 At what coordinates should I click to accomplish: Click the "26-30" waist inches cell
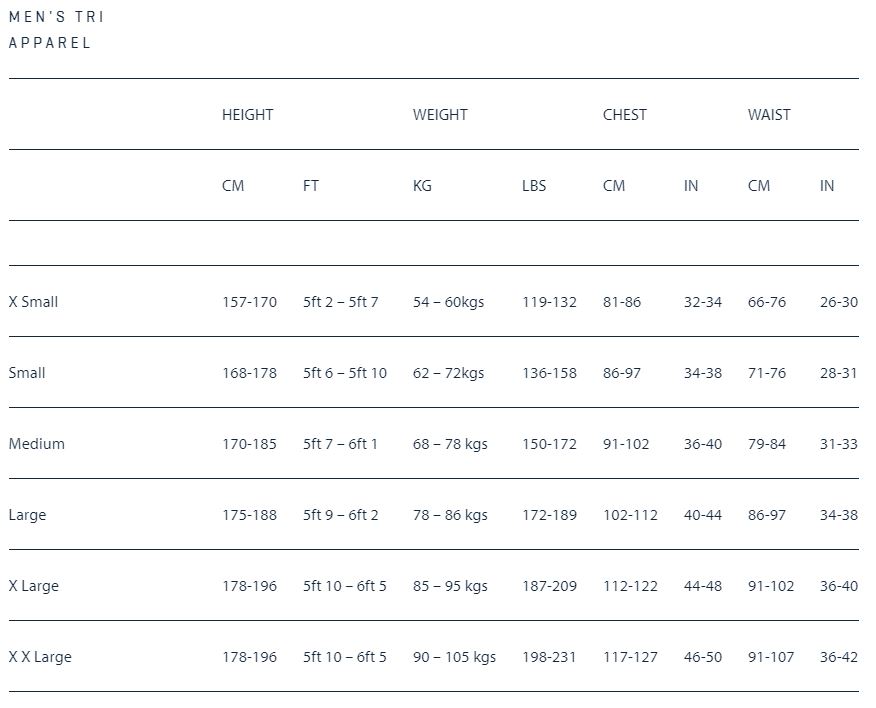pos(838,302)
